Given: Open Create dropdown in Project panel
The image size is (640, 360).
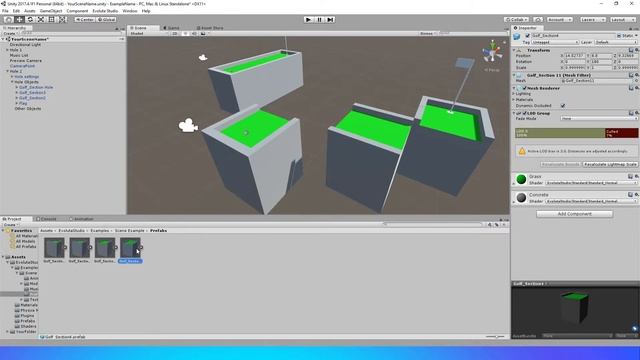Looking at the screenshot, I should point(10,224).
